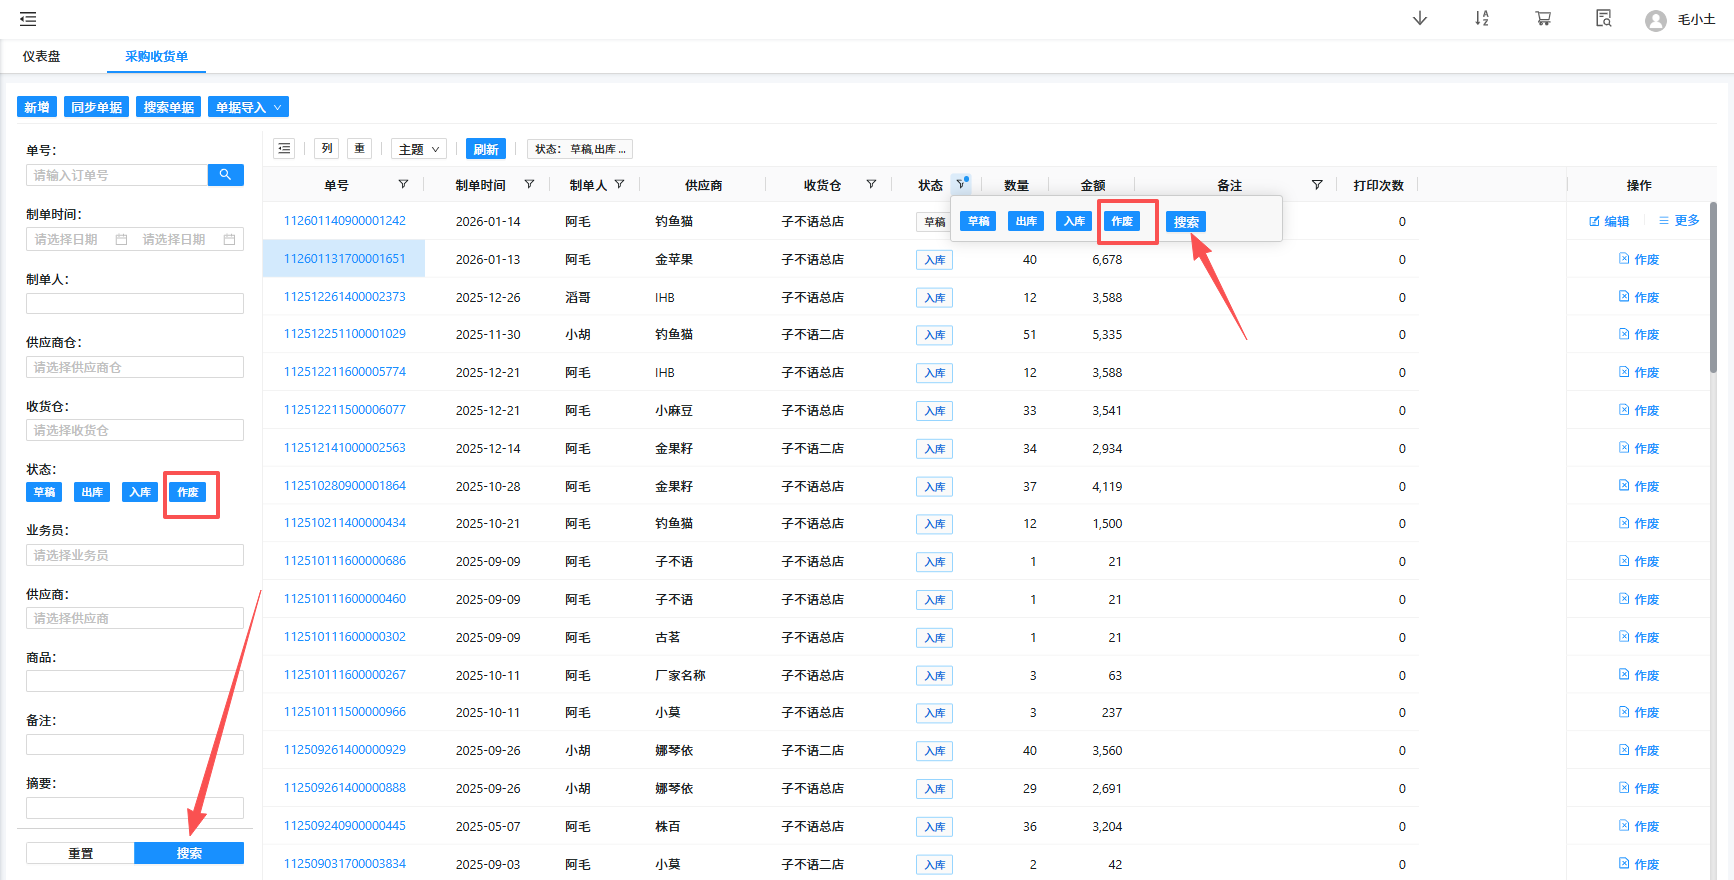The width and height of the screenshot is (1734, 880).
Task: Click the magnifier button beside the 单号 input
Action: pyautogui.click(x=225, y=175)
